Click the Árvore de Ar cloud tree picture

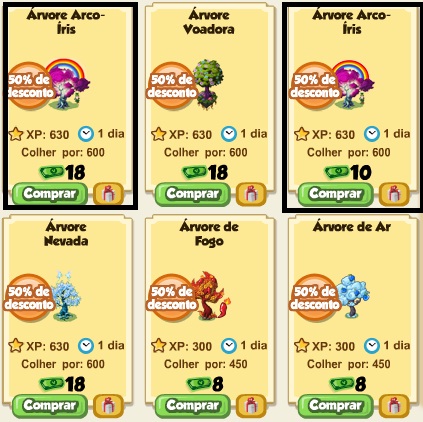coord(353,296)
